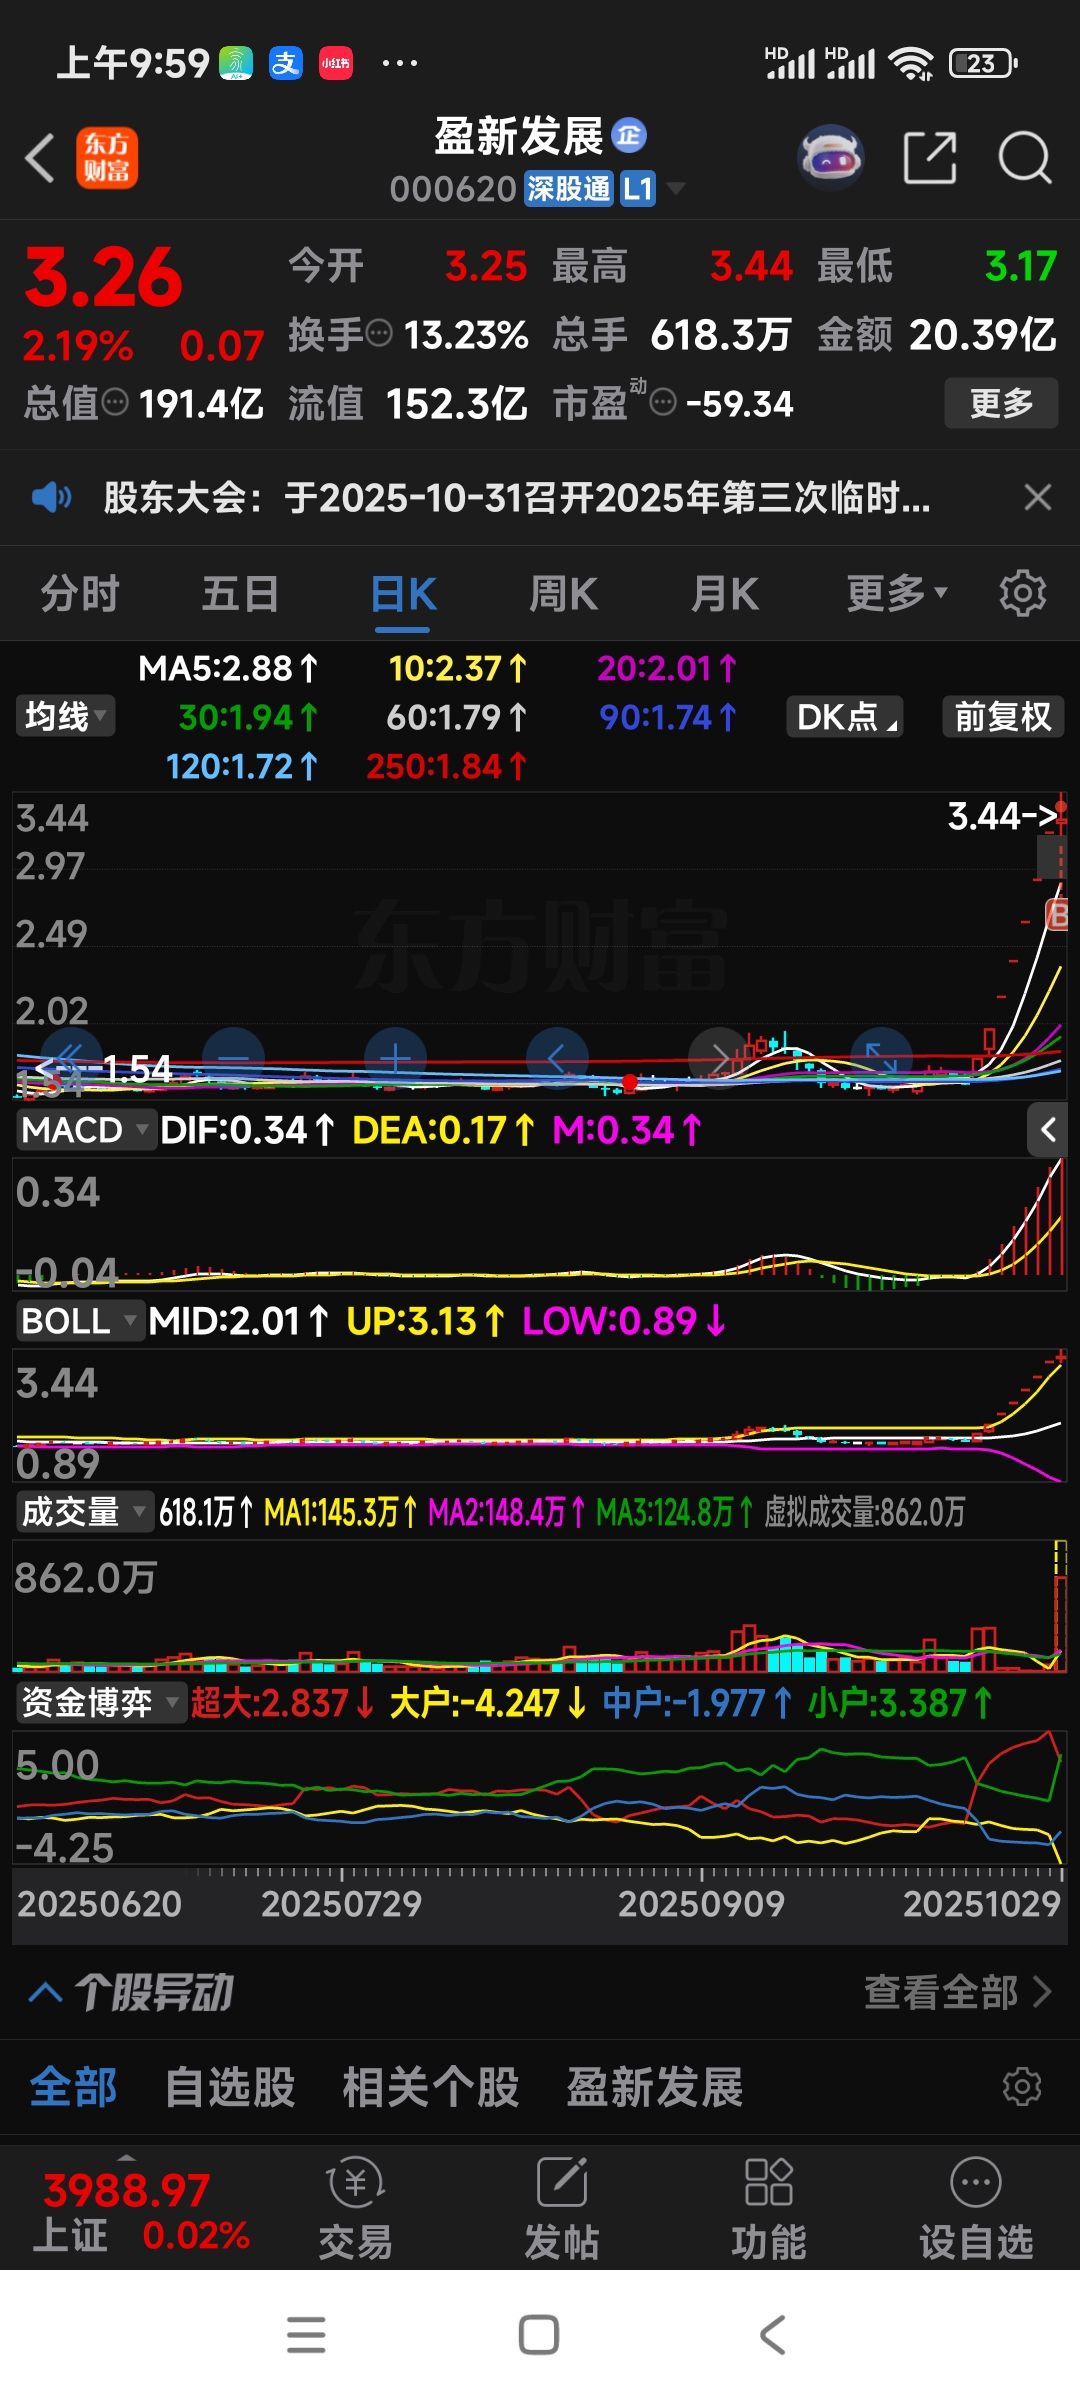Open the robot assistant avatar icon
The width and height of the screenshot is (1080, 2400).
(x=831, y=157)
